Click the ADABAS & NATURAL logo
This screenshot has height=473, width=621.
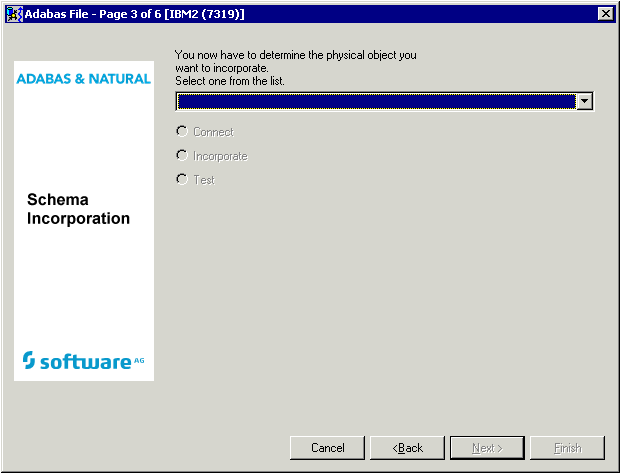coord(84,79)
